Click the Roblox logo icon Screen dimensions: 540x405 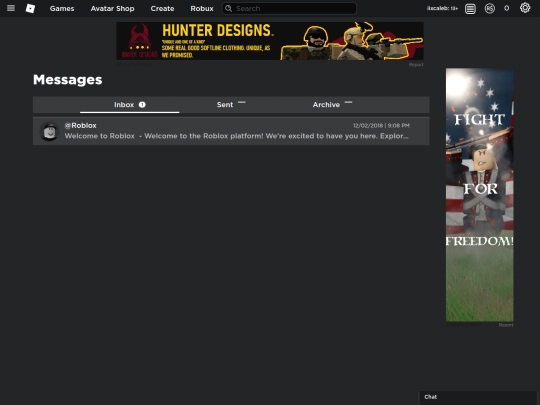(30, 8)
